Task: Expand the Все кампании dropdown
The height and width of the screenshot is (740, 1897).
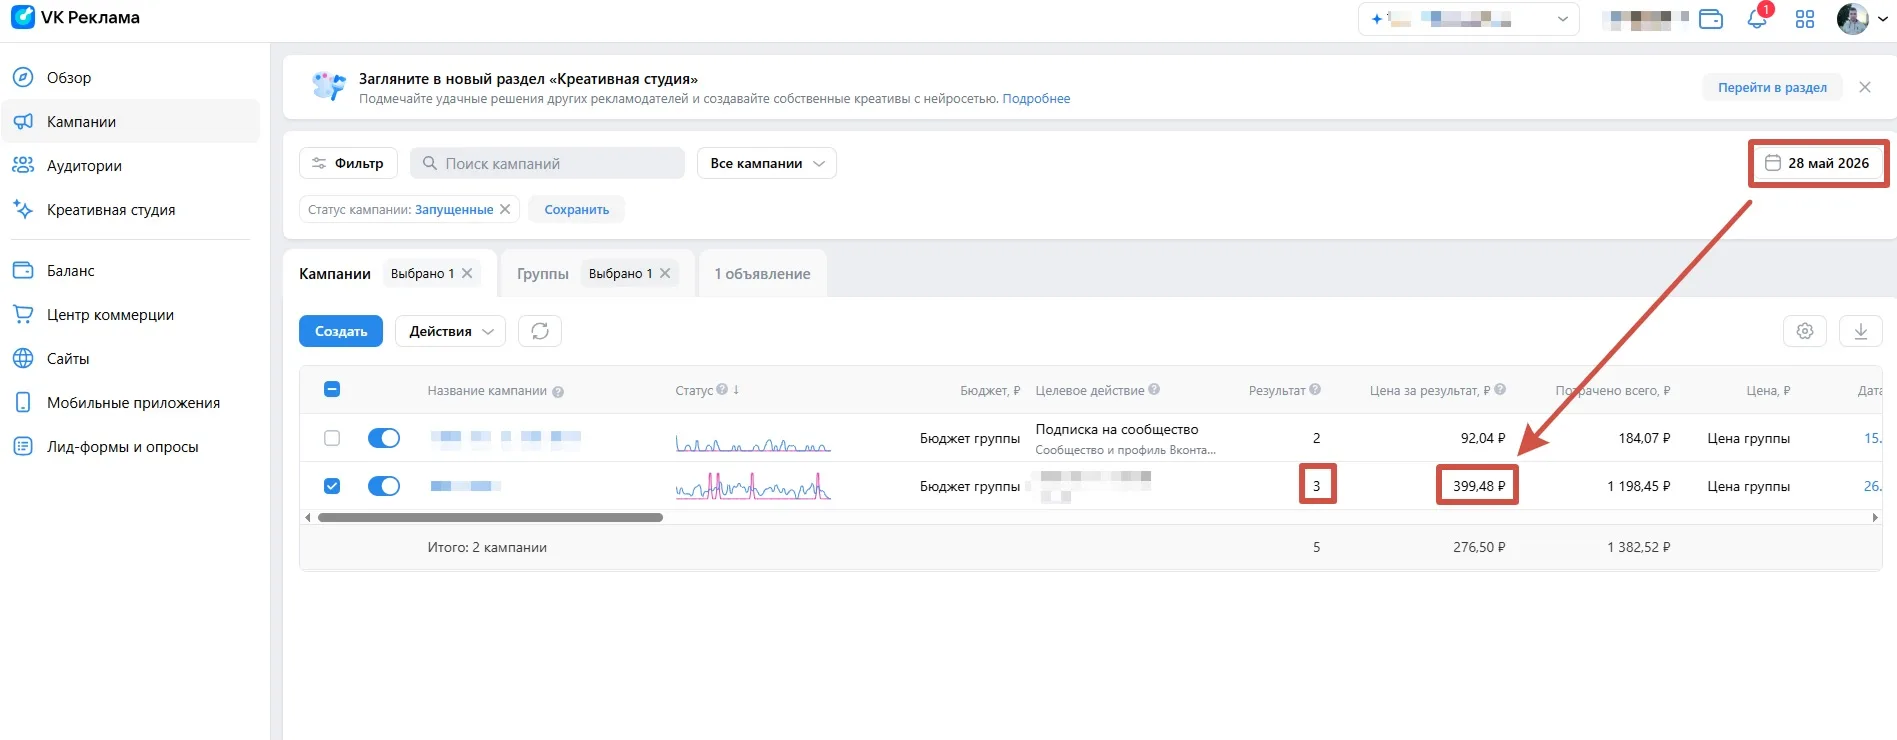Action: tap(767, 163)
